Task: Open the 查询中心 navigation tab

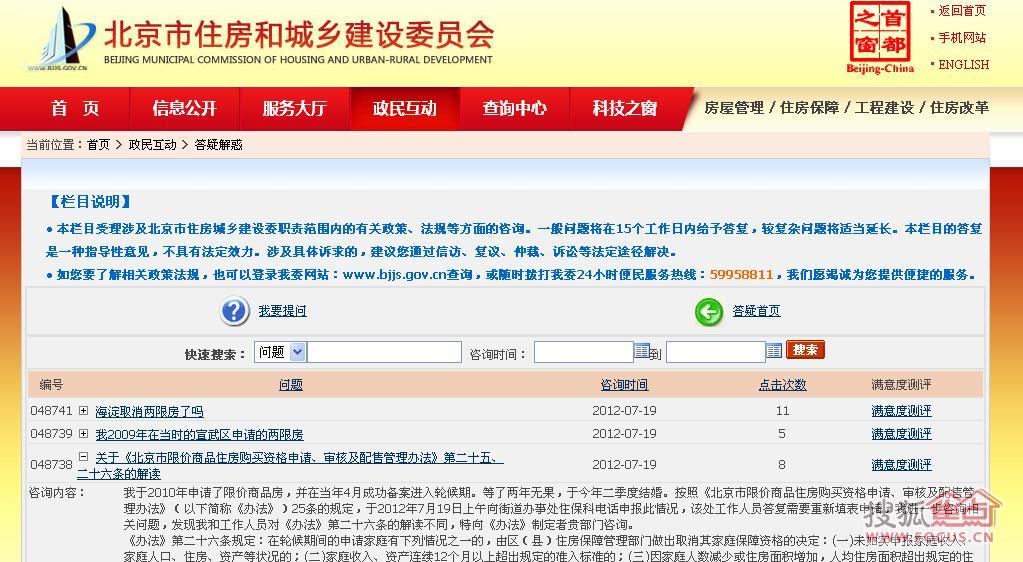Action: (515, 108)
